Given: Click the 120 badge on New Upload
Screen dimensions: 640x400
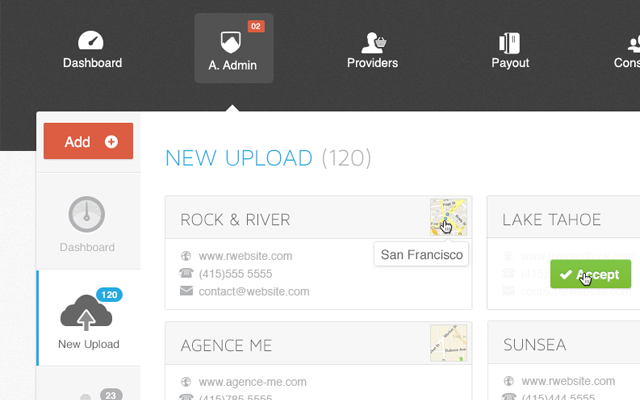Looking at the screenshot, I should pyautogui.click(x=108, y=295).
